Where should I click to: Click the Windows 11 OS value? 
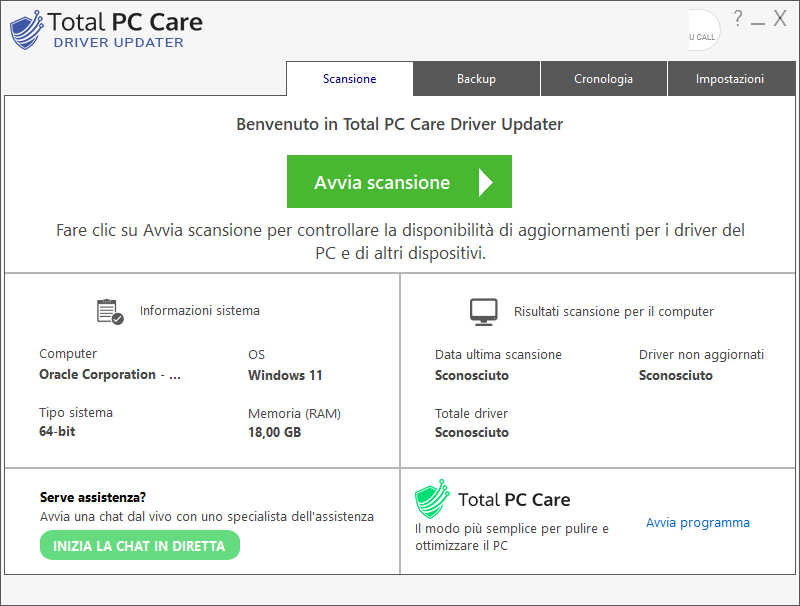coord(285,375)
